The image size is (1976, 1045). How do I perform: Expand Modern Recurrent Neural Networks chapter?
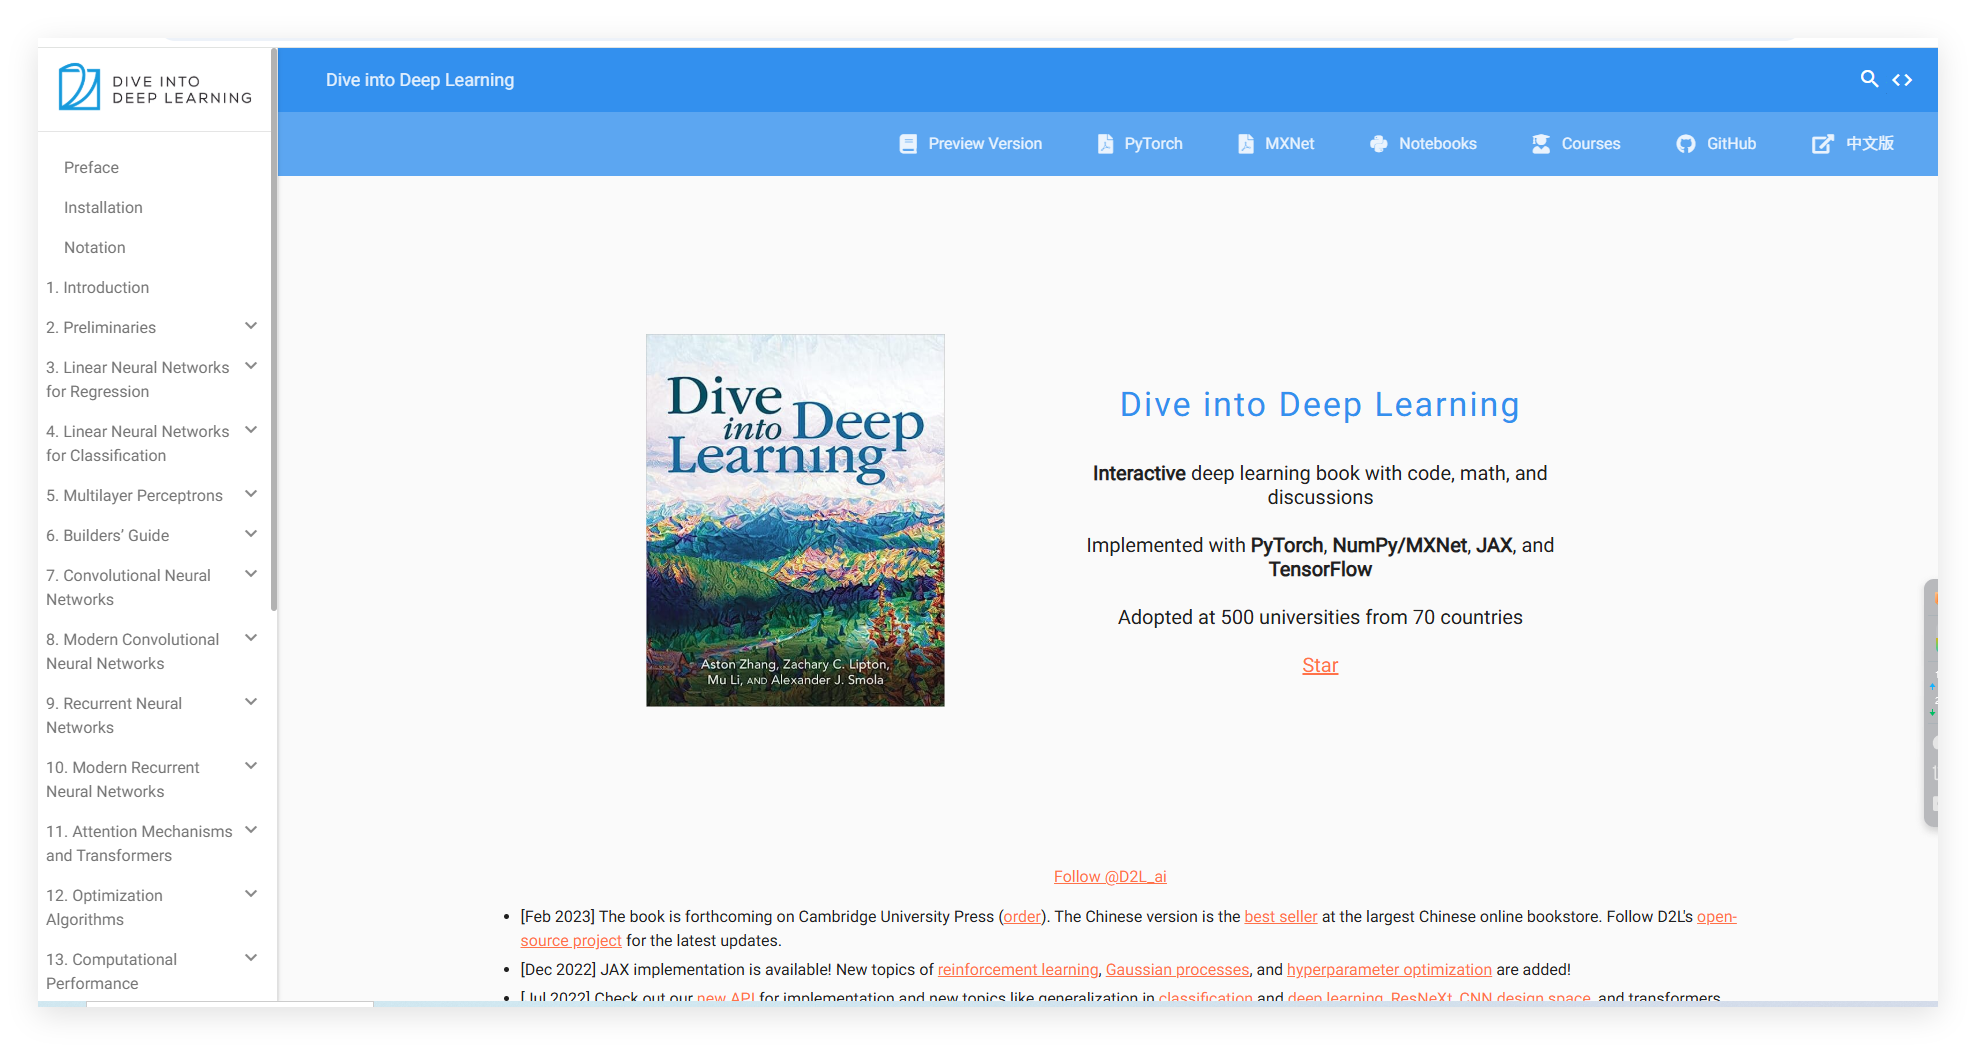(251, 766)
